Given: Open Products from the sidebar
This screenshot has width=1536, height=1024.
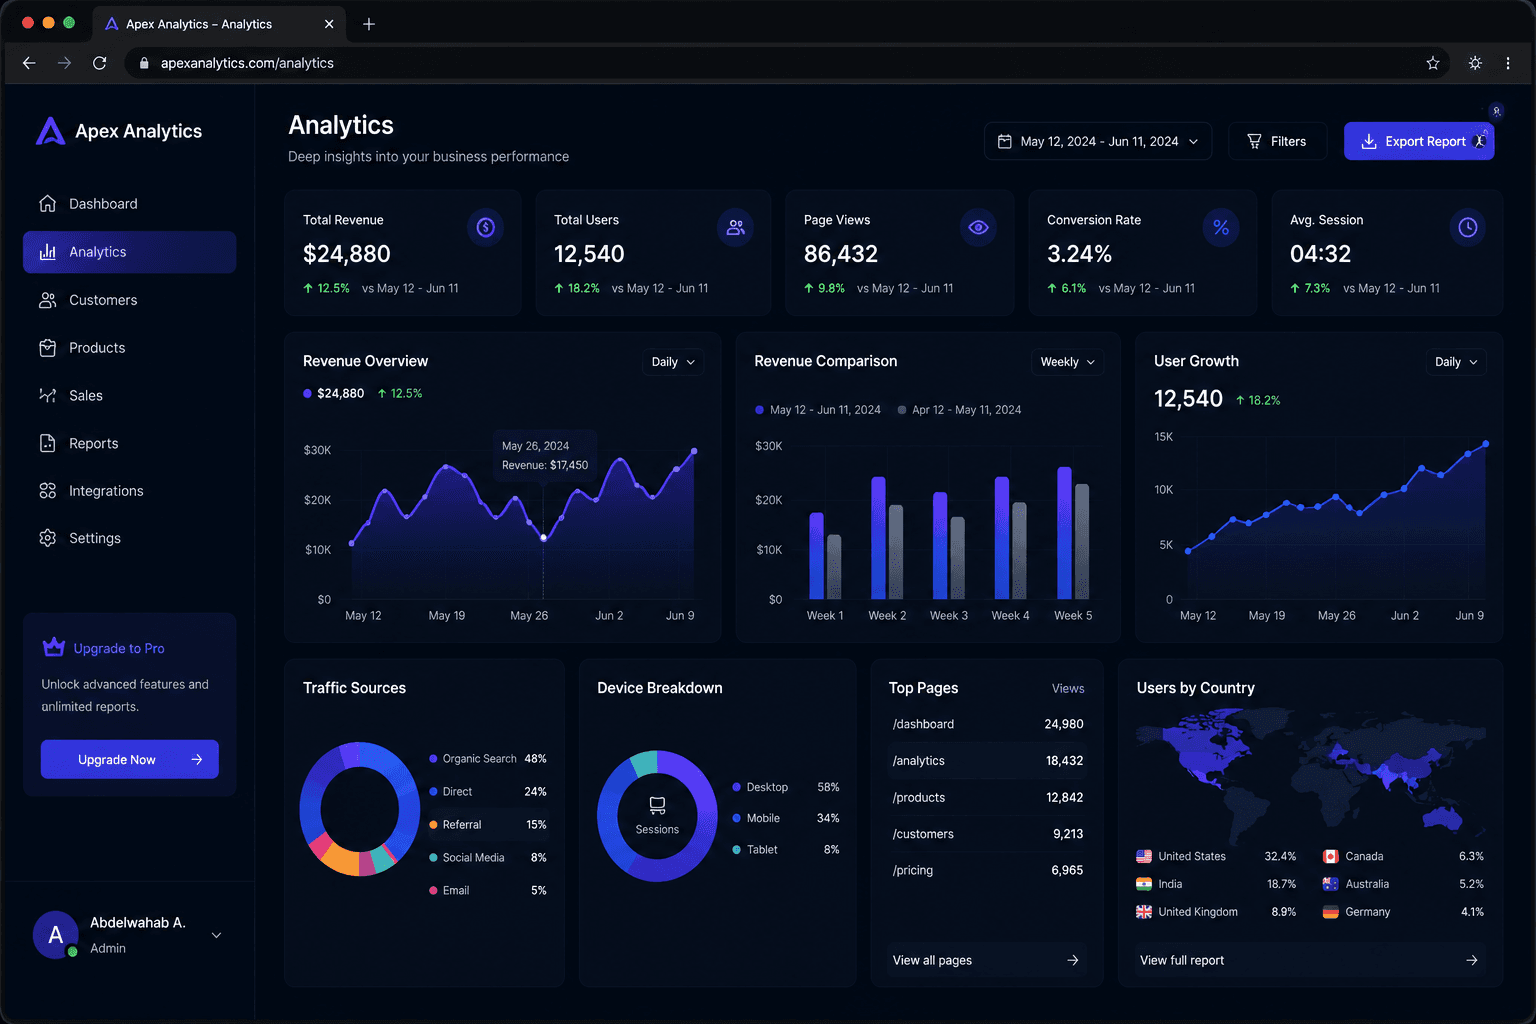Looking at the screenshot, I should [130, 348].
